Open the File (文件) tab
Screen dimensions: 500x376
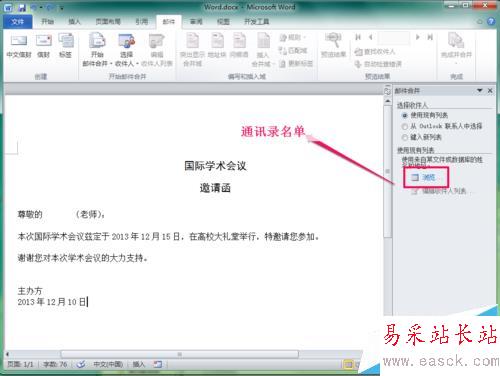point(17,22)
